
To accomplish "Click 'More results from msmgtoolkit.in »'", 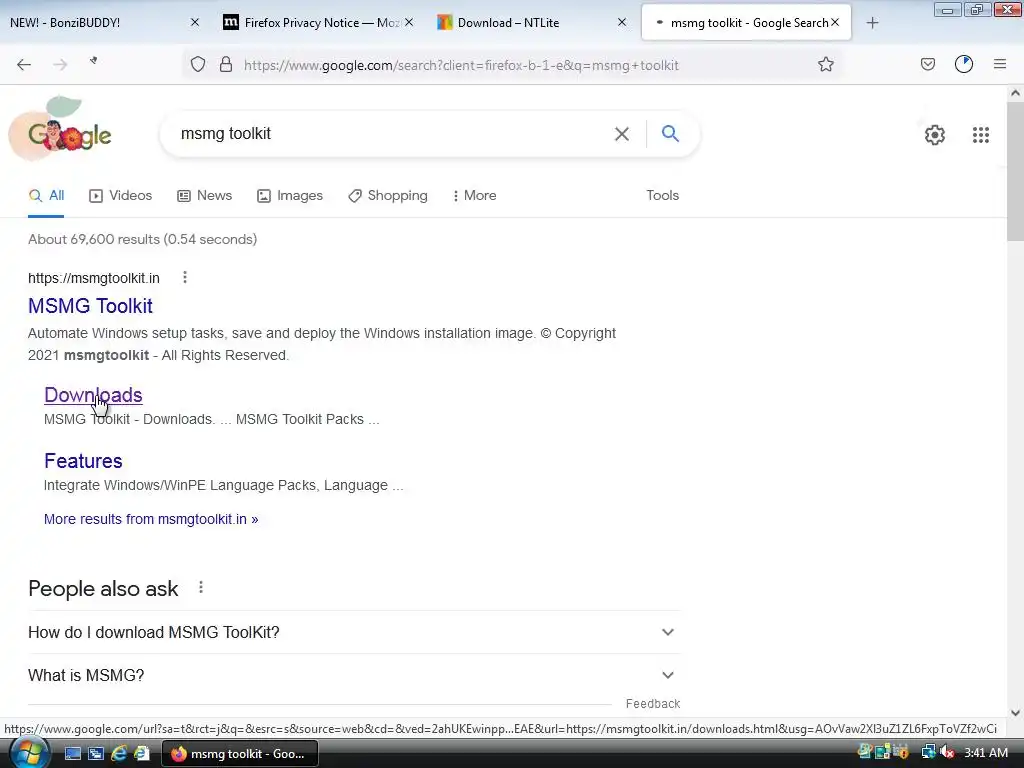I will 151,519.
